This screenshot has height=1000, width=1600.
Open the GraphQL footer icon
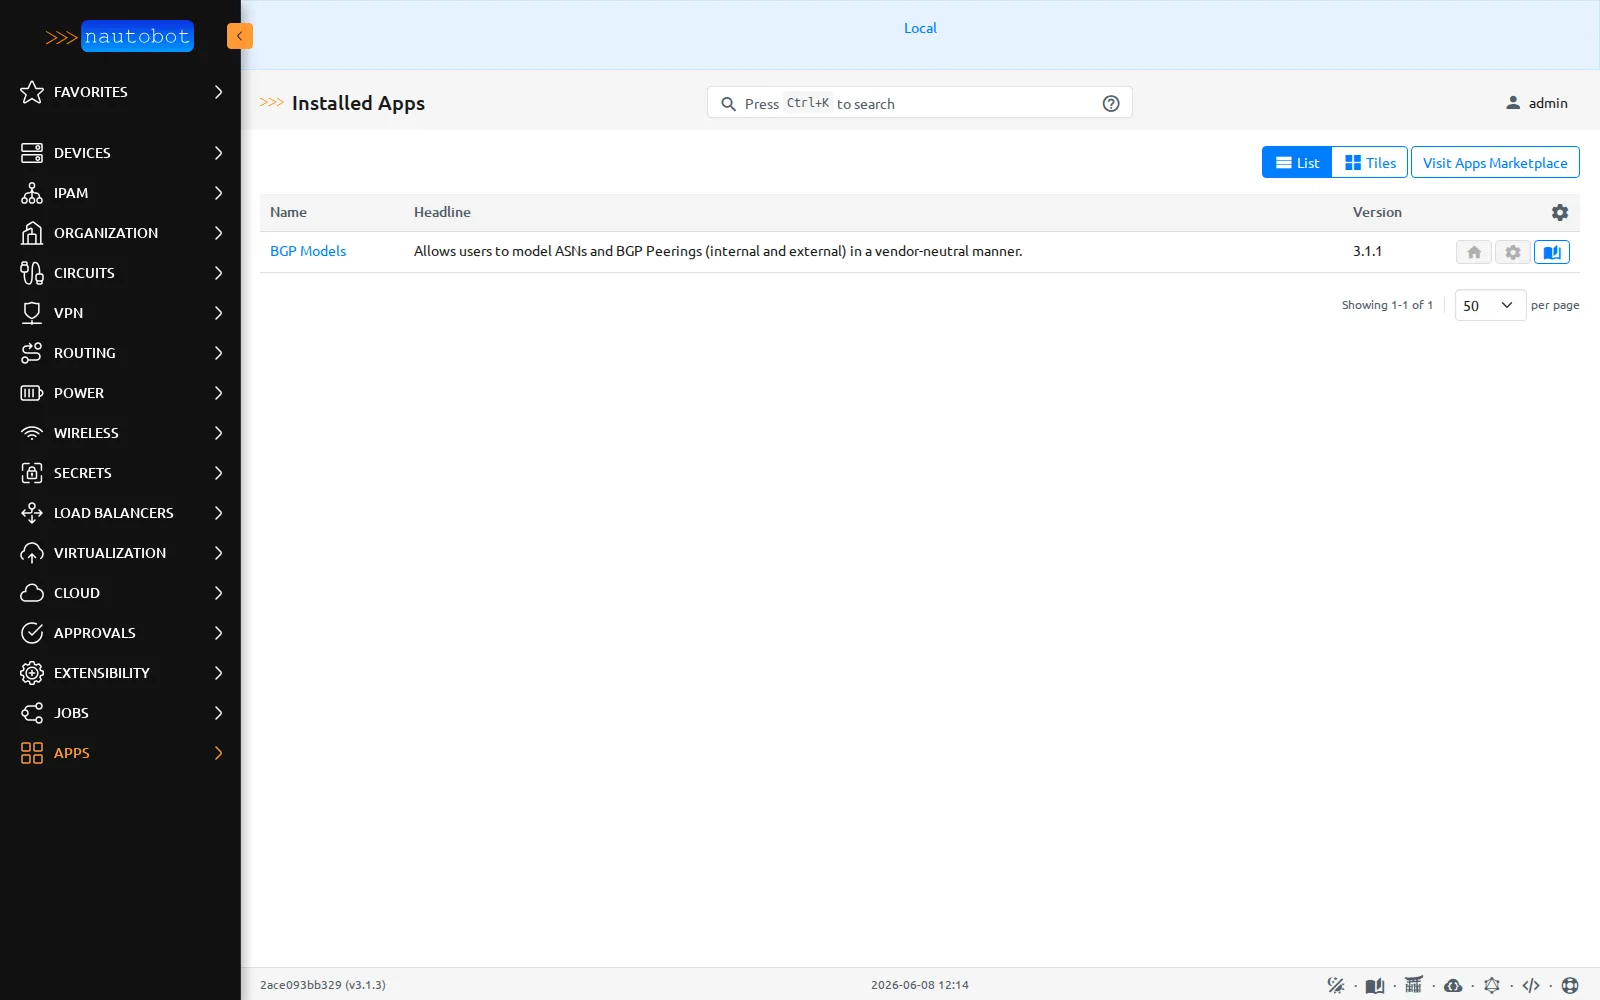[1492, 985]
